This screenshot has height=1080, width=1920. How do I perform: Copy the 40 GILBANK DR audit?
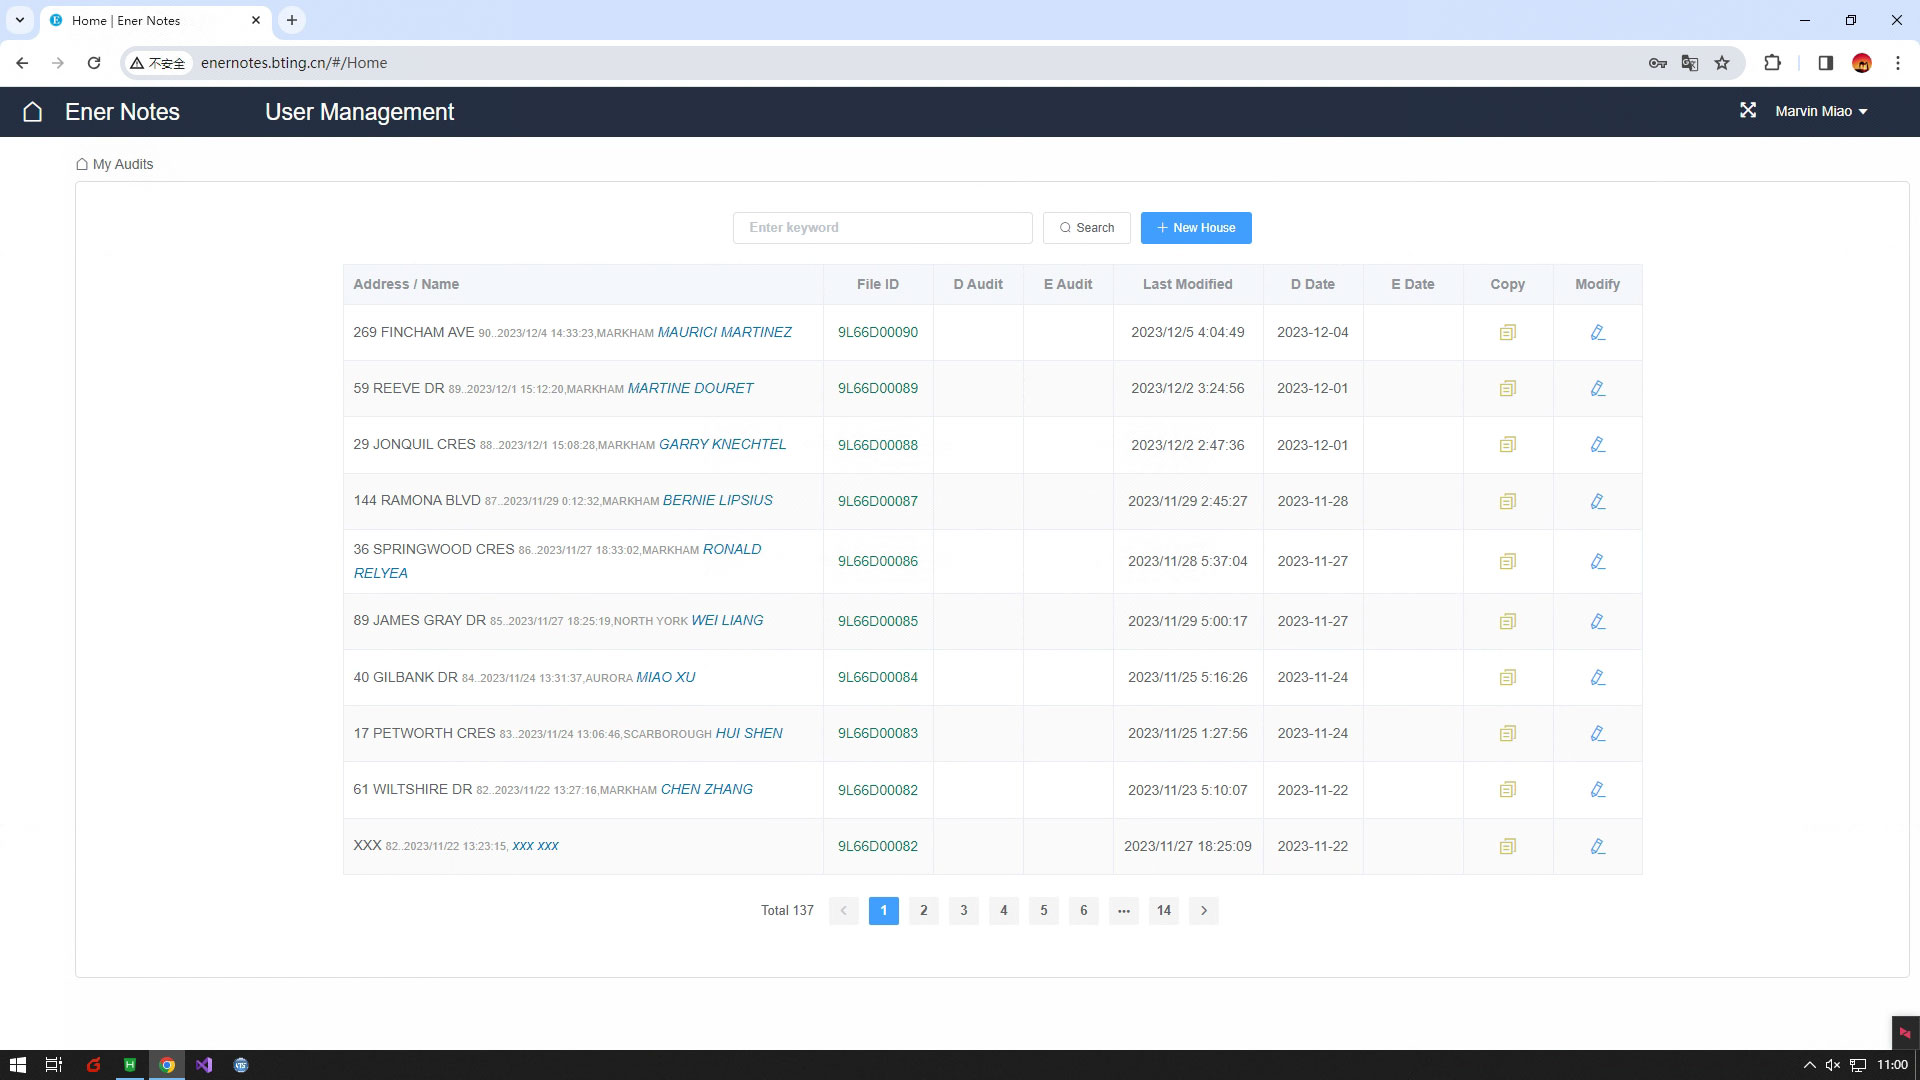[x=1508, y=677]
